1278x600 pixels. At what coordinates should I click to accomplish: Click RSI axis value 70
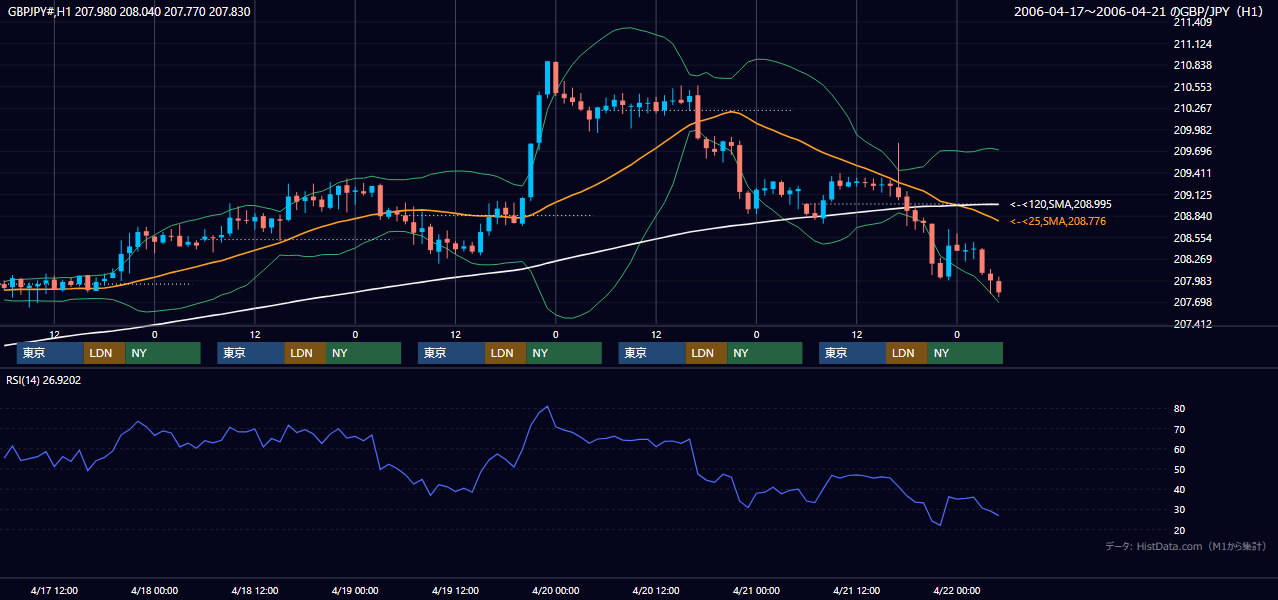click(x=1180, y=429)
